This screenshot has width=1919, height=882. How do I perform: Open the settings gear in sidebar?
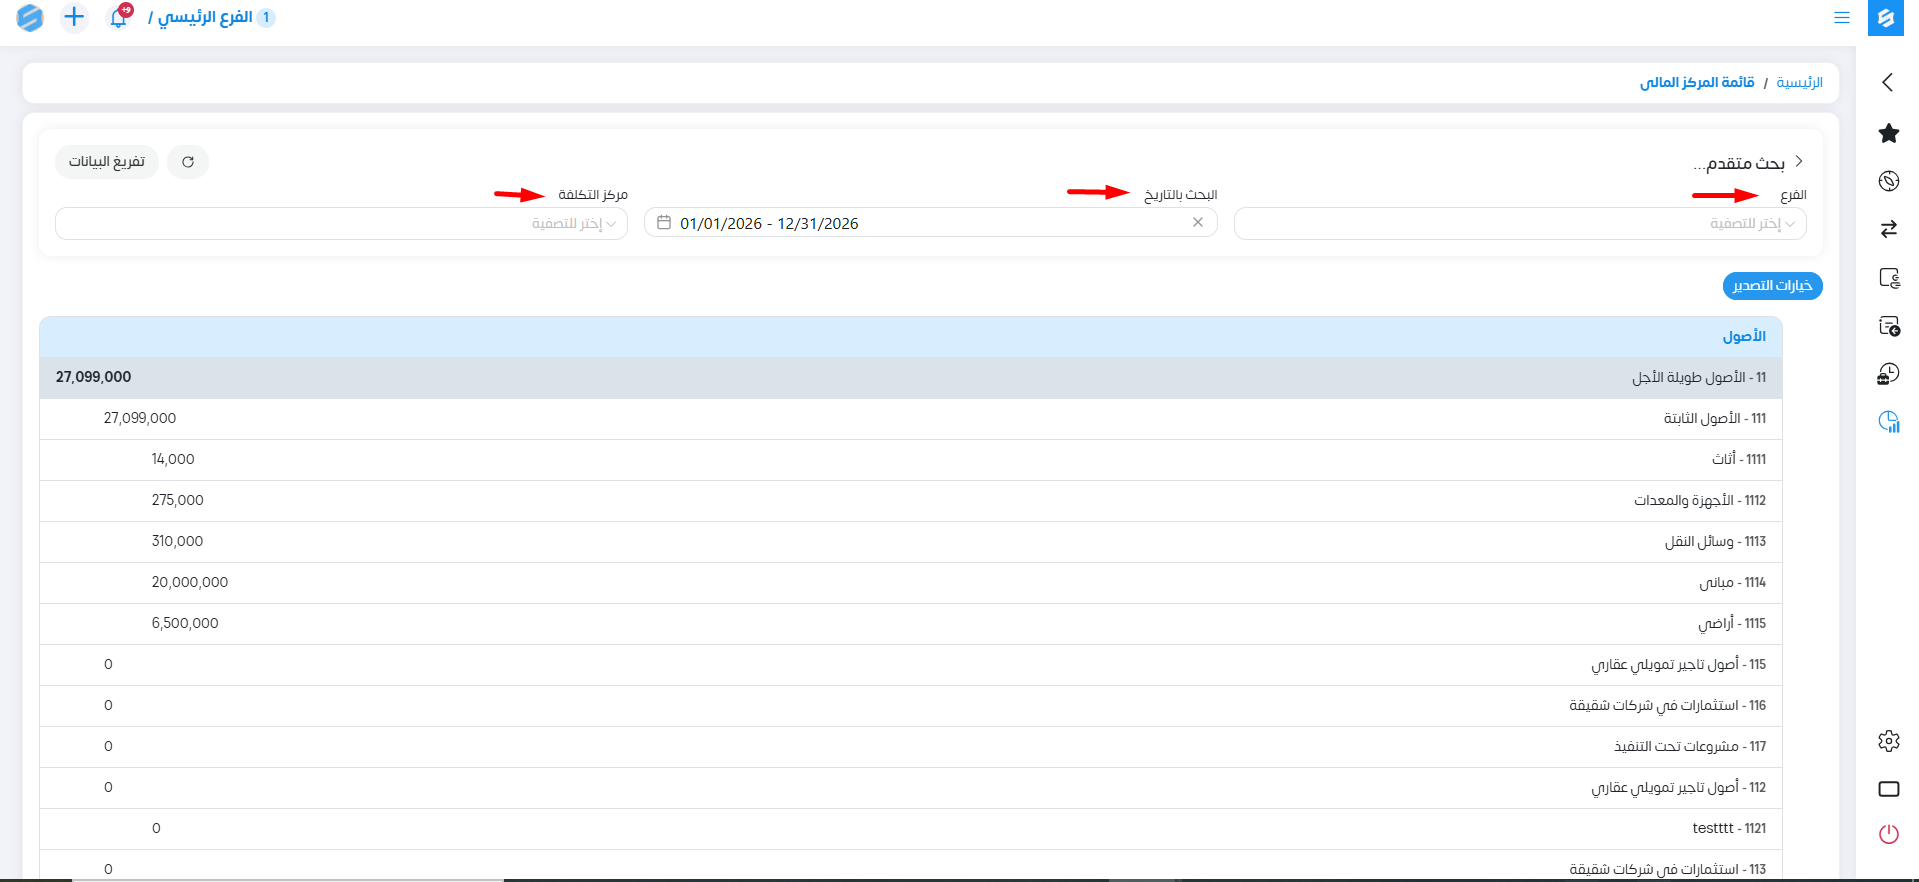1888,741
